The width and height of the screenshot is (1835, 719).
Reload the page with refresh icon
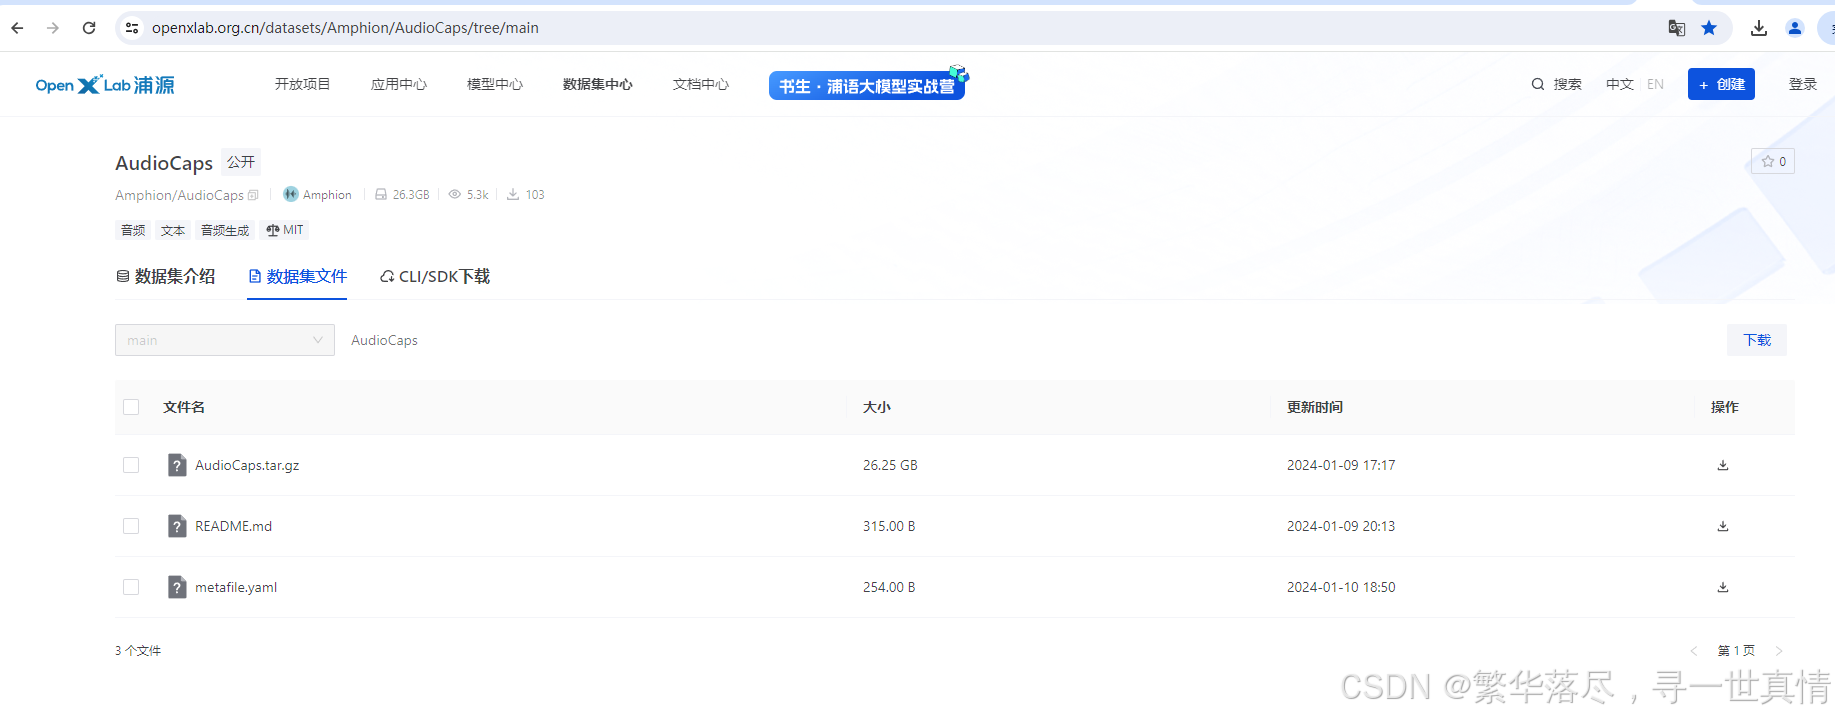[x=89, y=28]
